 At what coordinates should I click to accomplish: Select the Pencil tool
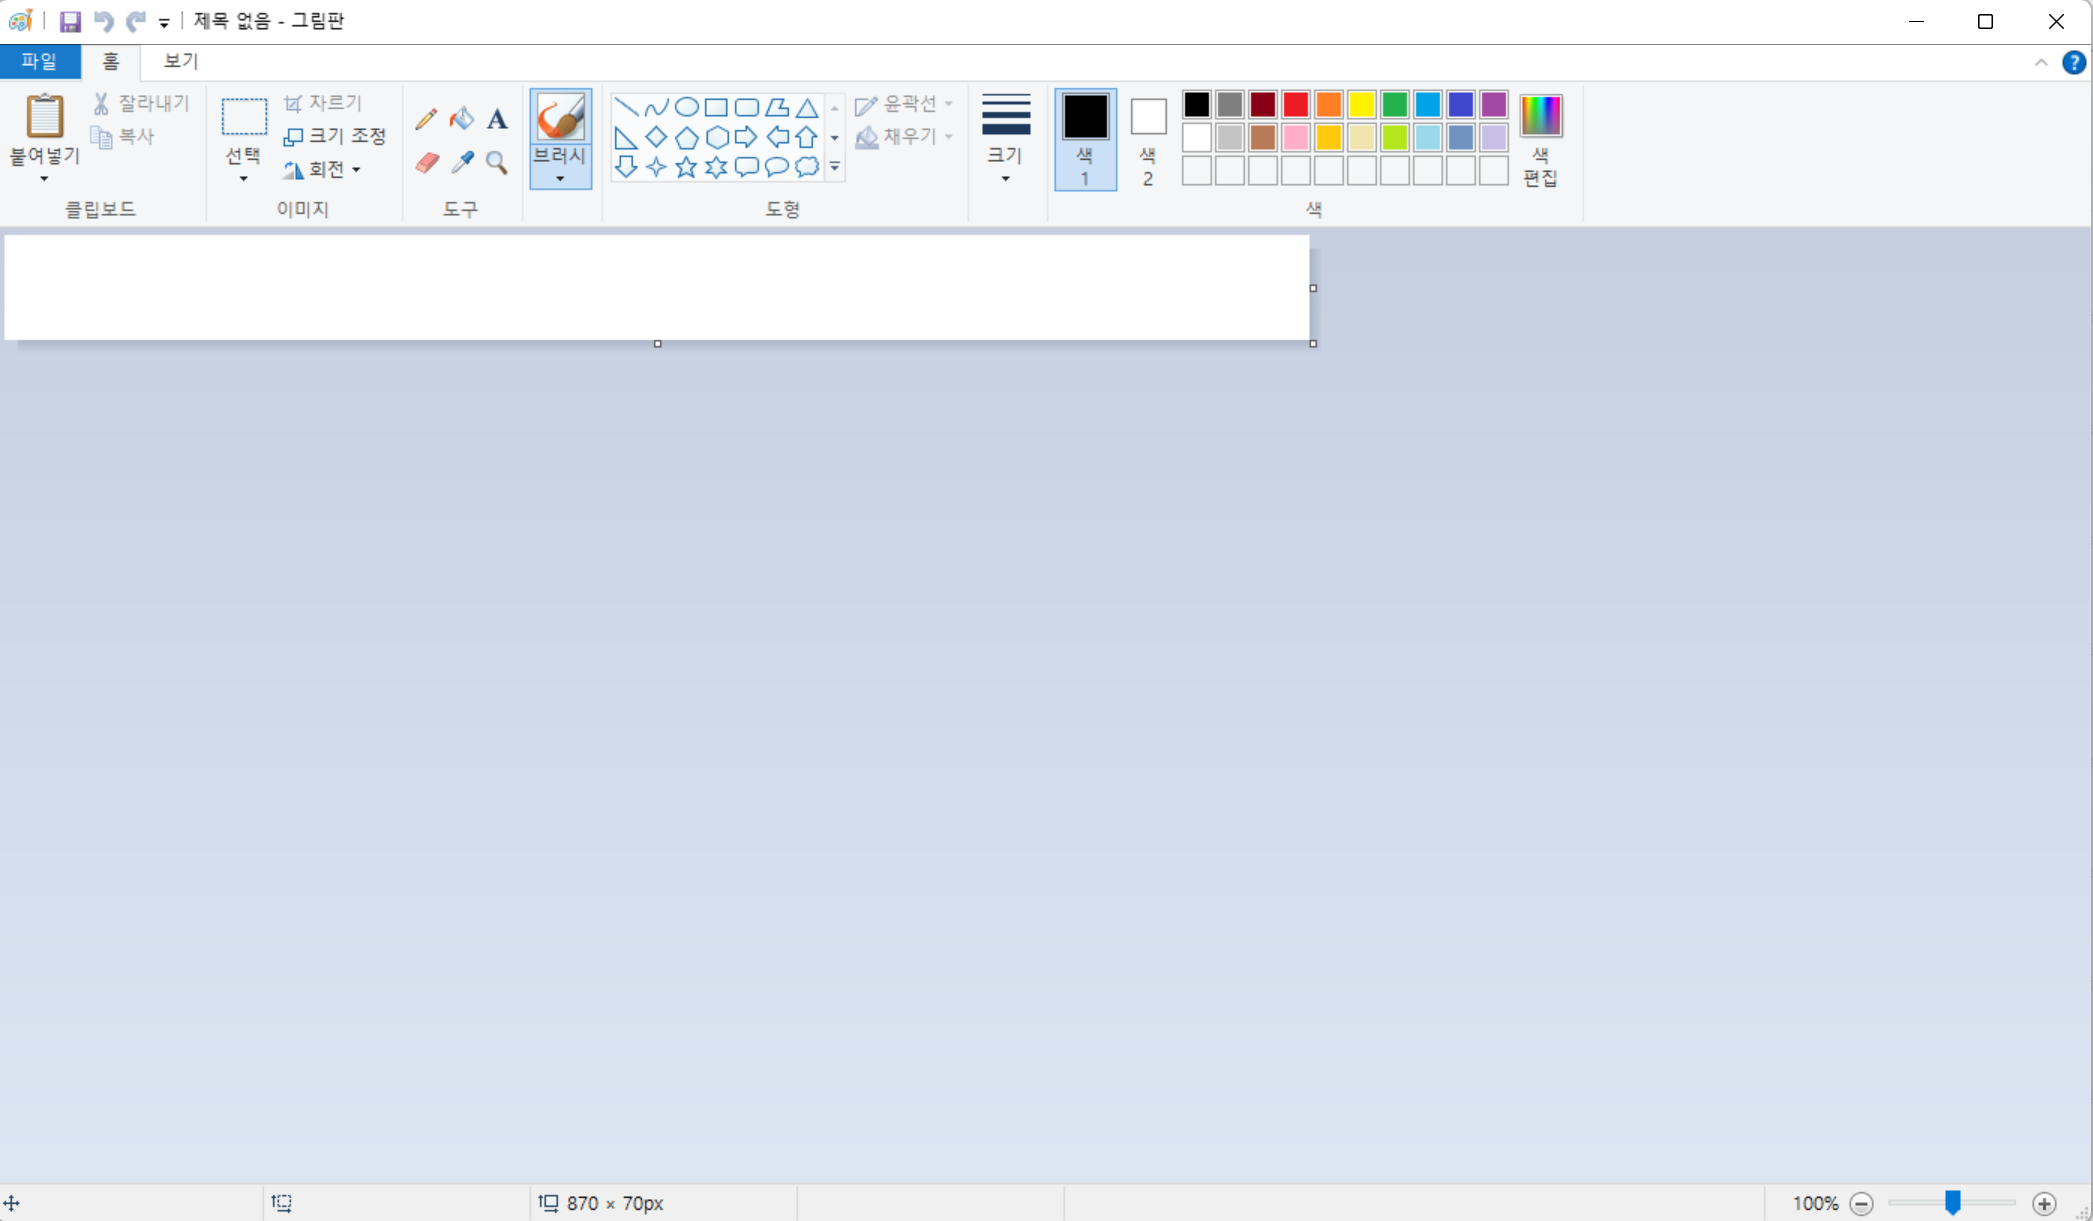[x=426, y=119]
